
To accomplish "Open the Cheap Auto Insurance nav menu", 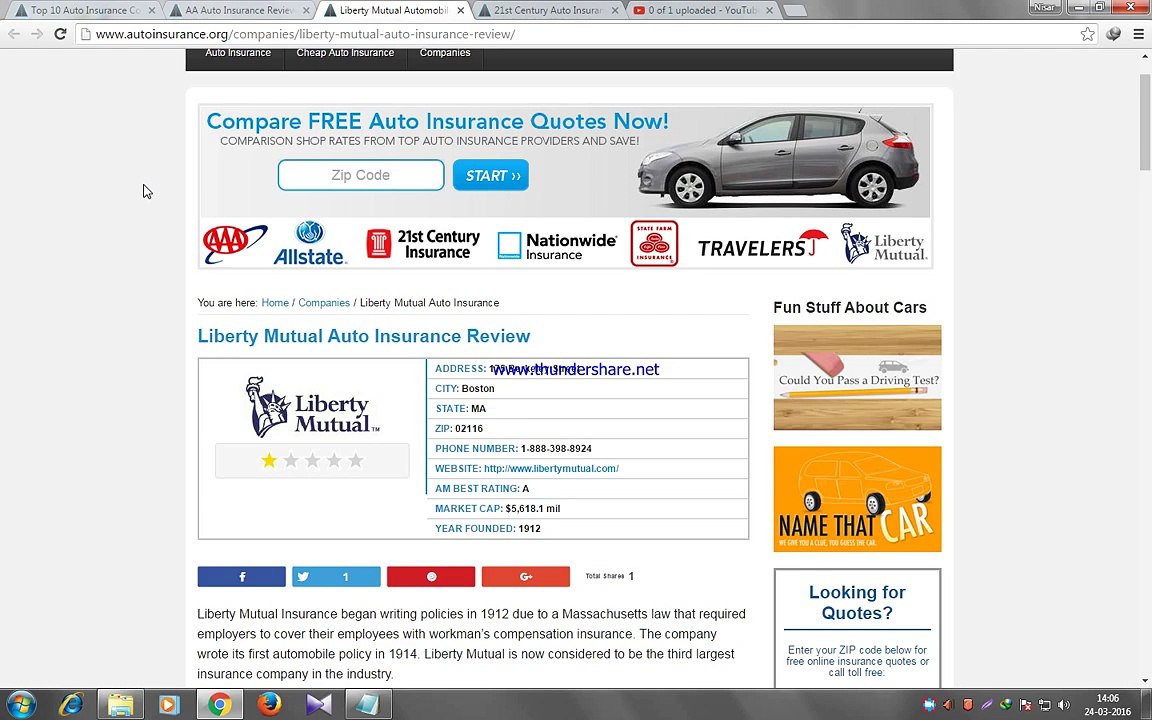I will [x=345, y=53].
